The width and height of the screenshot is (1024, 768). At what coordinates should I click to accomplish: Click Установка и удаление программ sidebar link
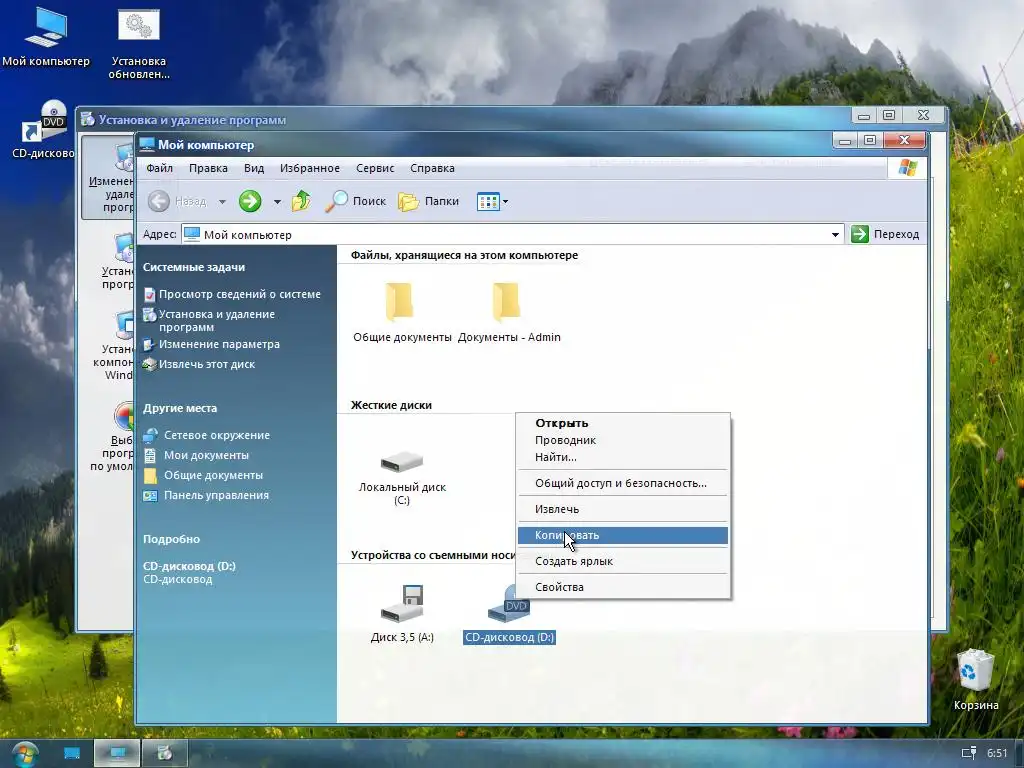pos(217,321)
